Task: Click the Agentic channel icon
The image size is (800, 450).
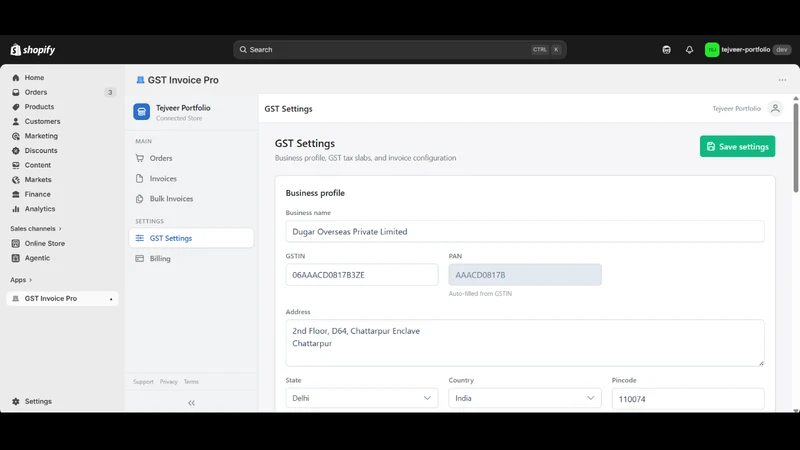Action: coord(16,258)
